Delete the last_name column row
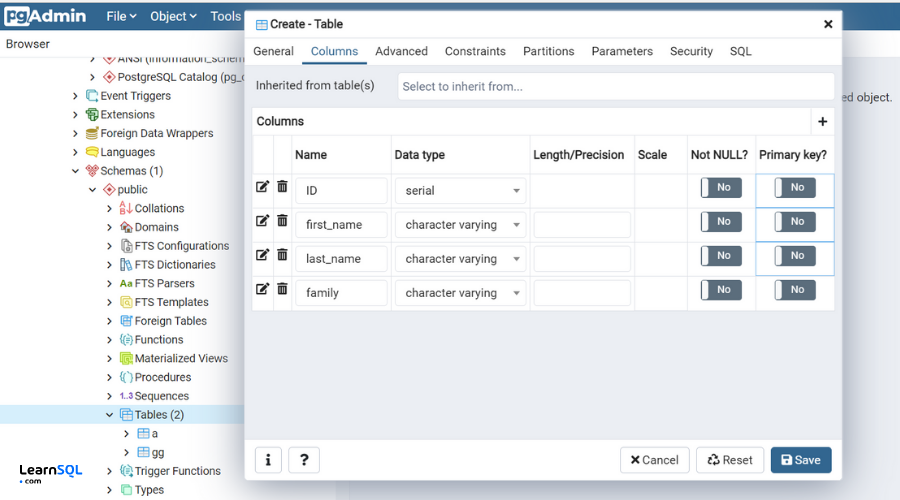 coord(282,254)
